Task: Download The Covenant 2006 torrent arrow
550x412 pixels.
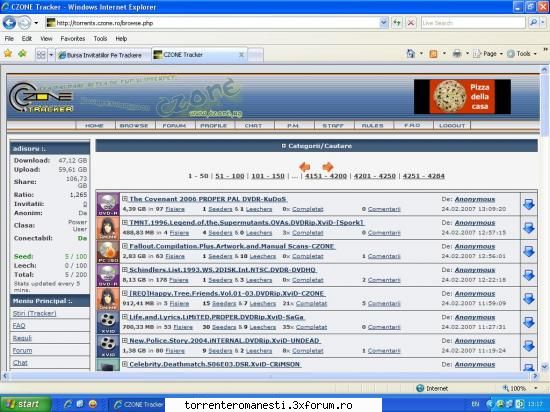Action: tap(529, 204)
